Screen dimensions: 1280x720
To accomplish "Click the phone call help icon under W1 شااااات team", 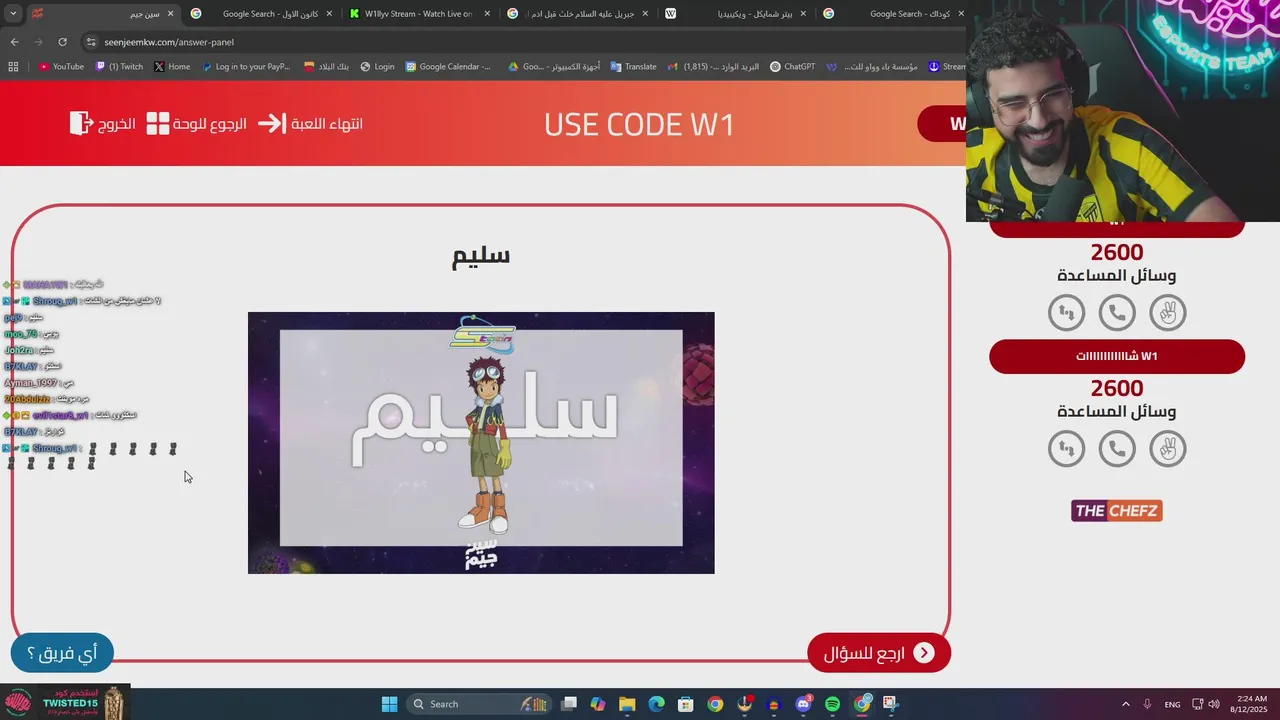I will click(1117, 449).
